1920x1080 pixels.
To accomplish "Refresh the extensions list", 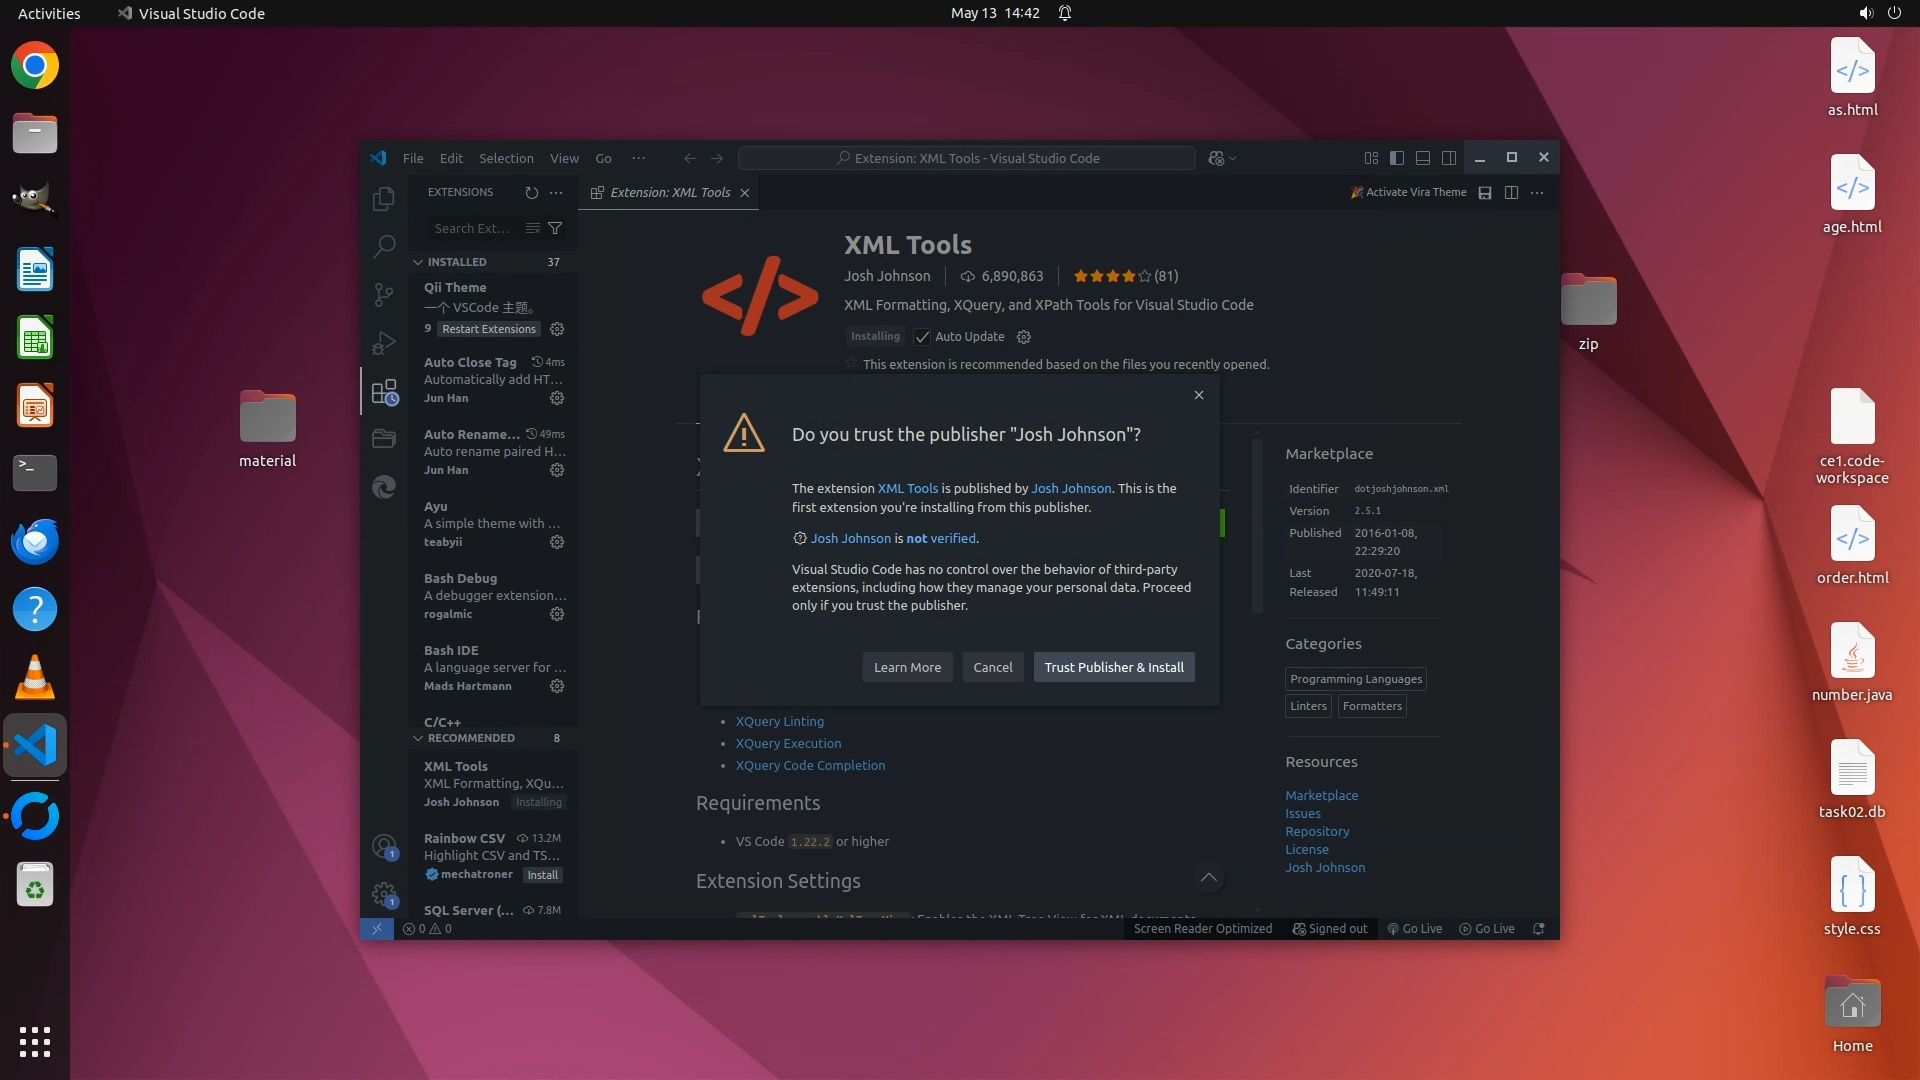I will click(x=531, y=192).
